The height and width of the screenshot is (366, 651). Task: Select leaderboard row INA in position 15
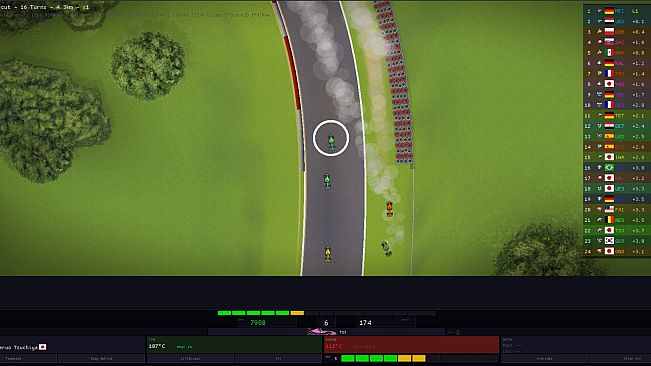click(617, 157)
